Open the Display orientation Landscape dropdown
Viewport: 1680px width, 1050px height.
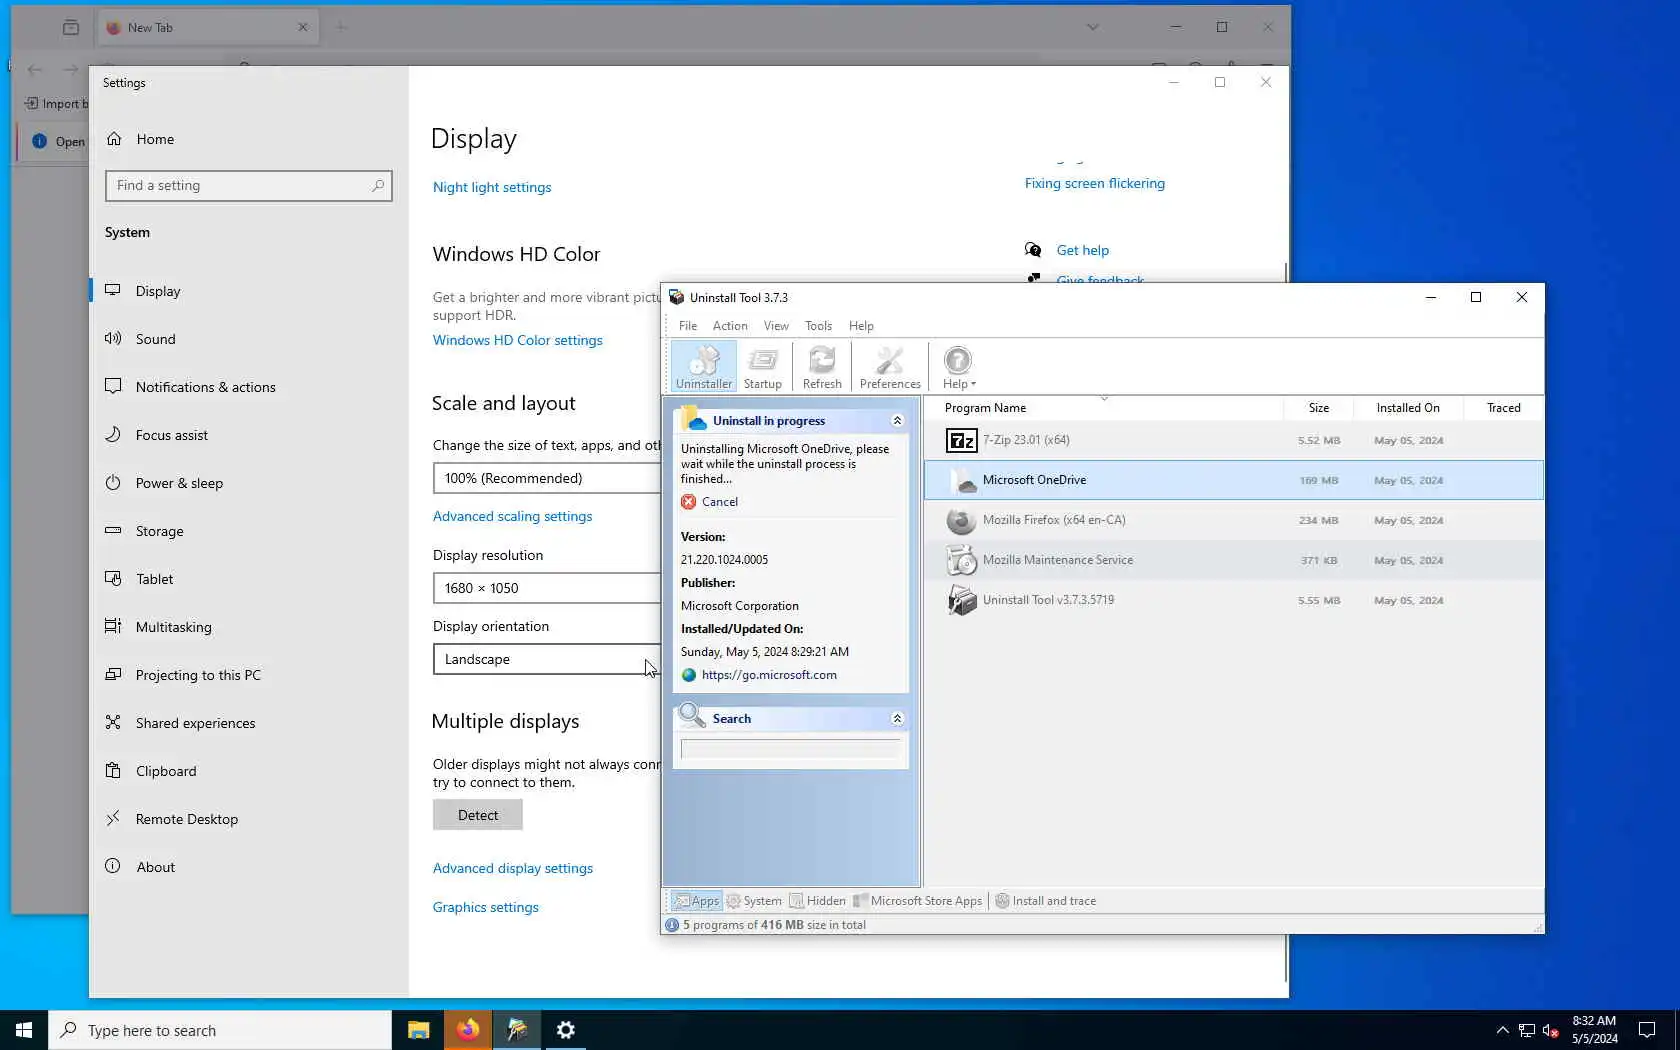[x=546, y=659]
